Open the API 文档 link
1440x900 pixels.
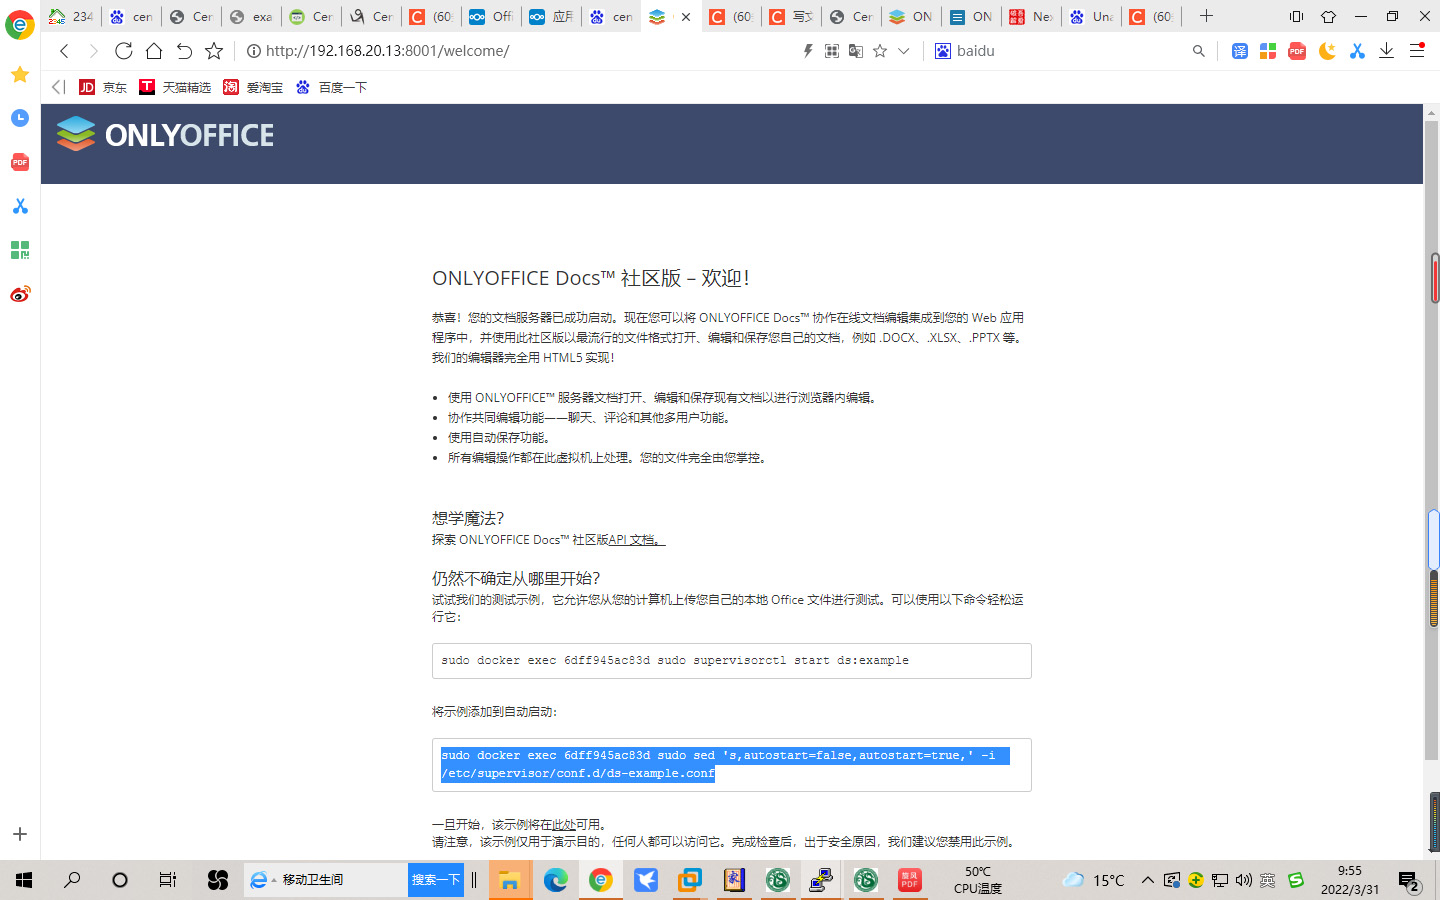pos(635,540)
